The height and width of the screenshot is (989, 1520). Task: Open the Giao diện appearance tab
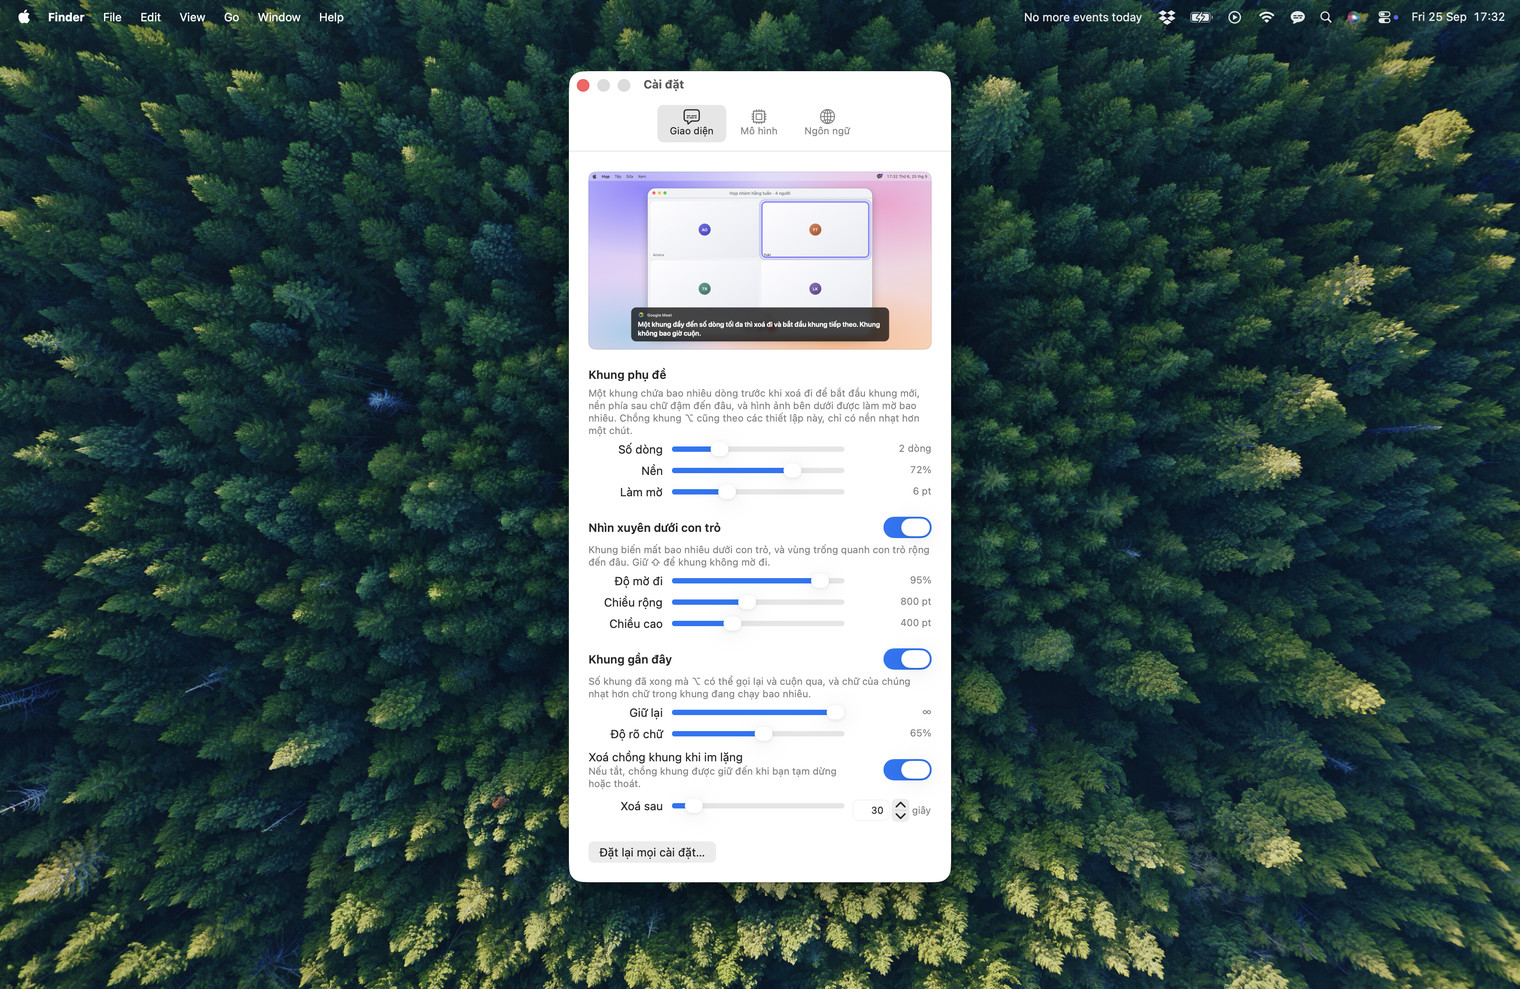(691, 123)
